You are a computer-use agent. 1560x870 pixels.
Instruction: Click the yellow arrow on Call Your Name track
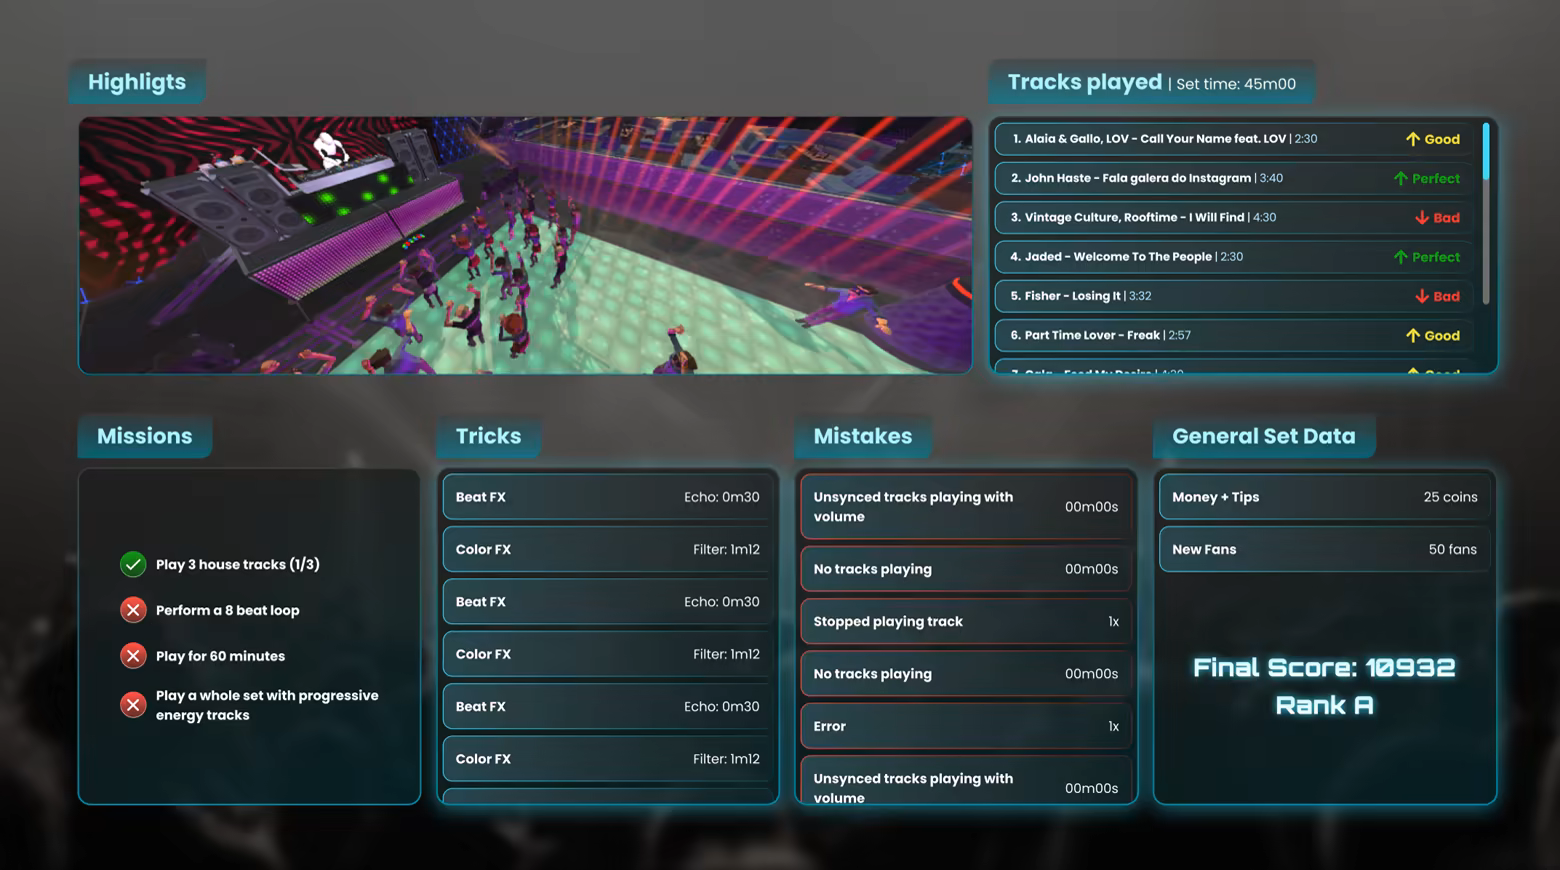pyautogui.click(x=1412, y=139)
